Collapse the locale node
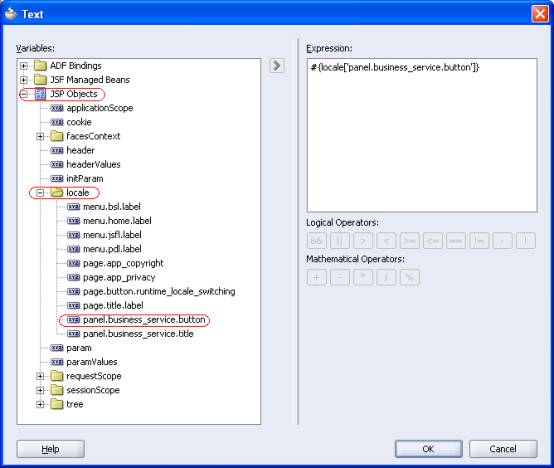 pyautogui.click(x=40, y=192)
